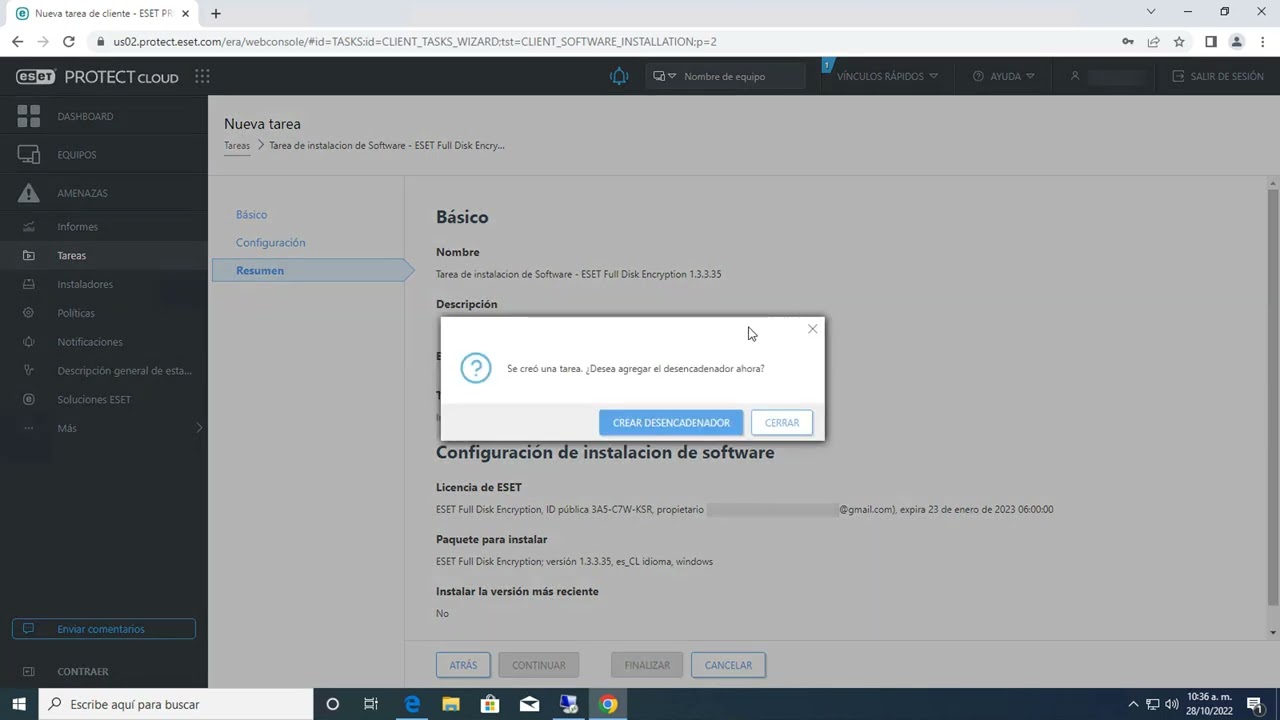Viewport: 1280px width, 720px height.
Task: Open the apps grid icon in header
Action: (x=202, y=77)
